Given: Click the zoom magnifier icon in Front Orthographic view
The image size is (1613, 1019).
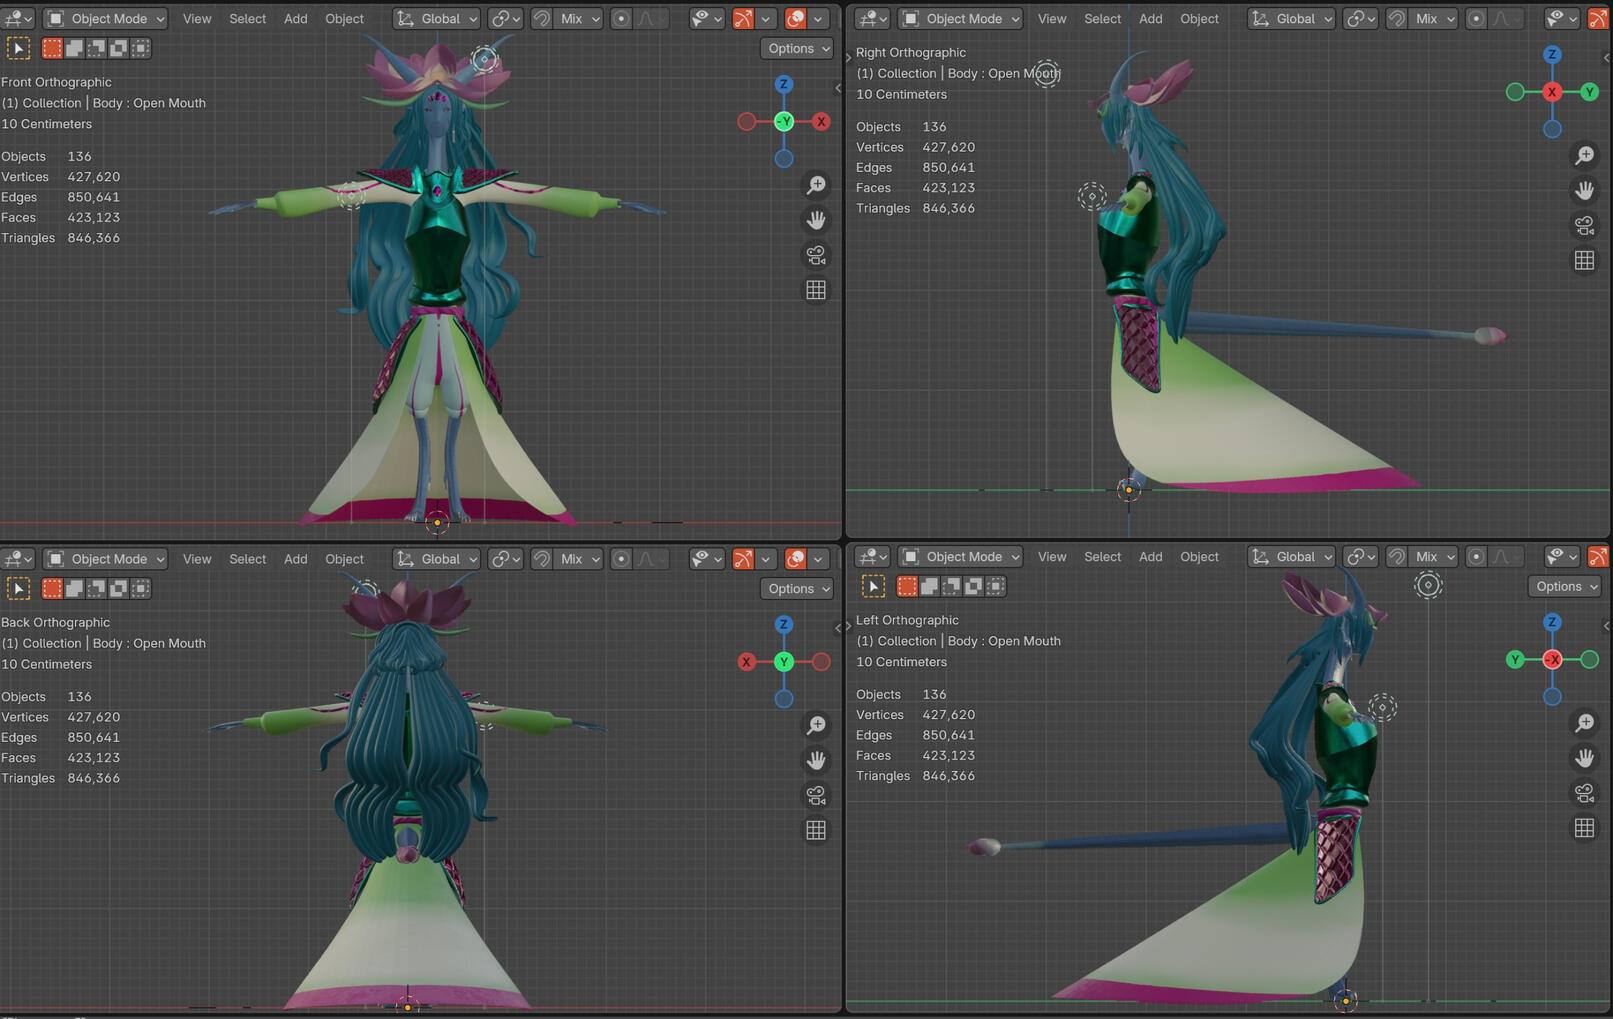Looking at the screenshot, I should tap(816, 185).
